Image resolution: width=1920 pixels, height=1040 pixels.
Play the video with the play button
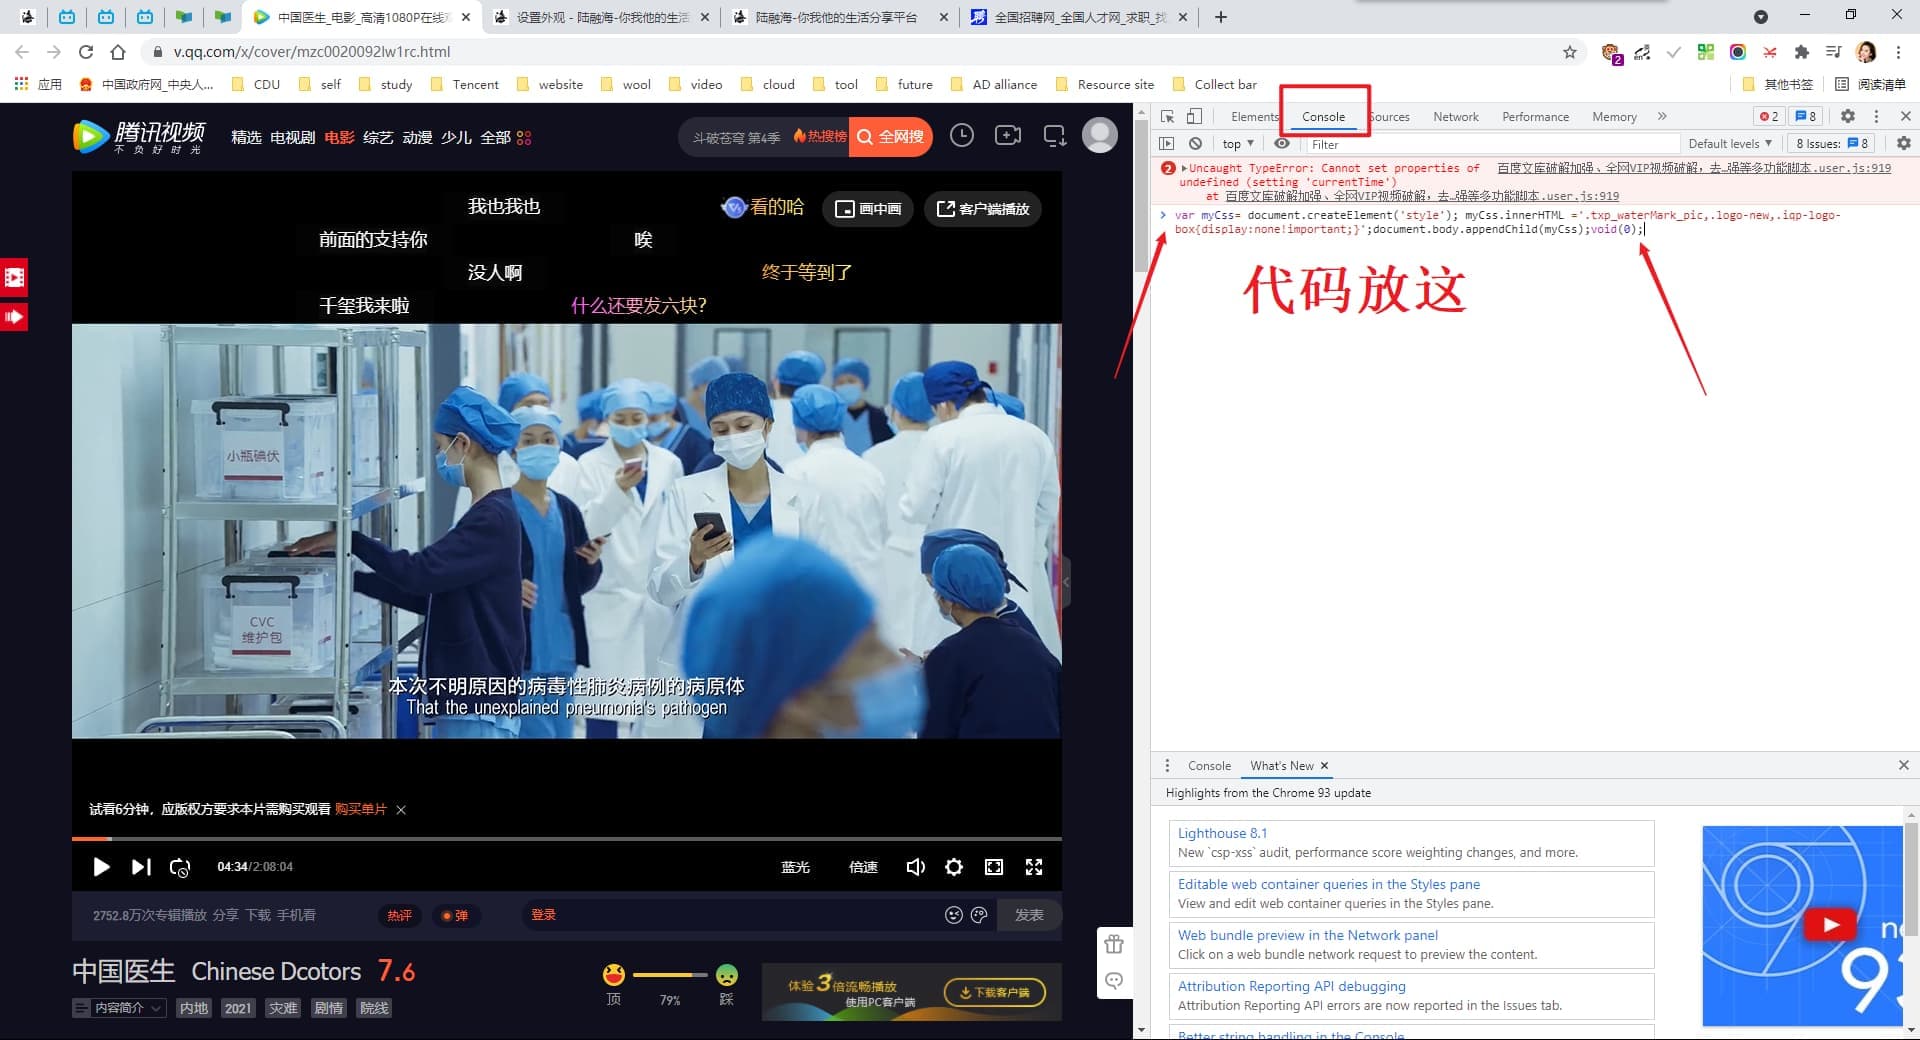(101, 867)
